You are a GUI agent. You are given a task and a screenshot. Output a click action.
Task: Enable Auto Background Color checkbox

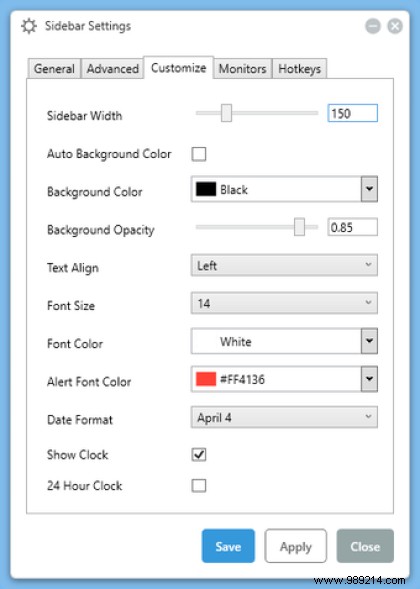click(x=199, y=154)
